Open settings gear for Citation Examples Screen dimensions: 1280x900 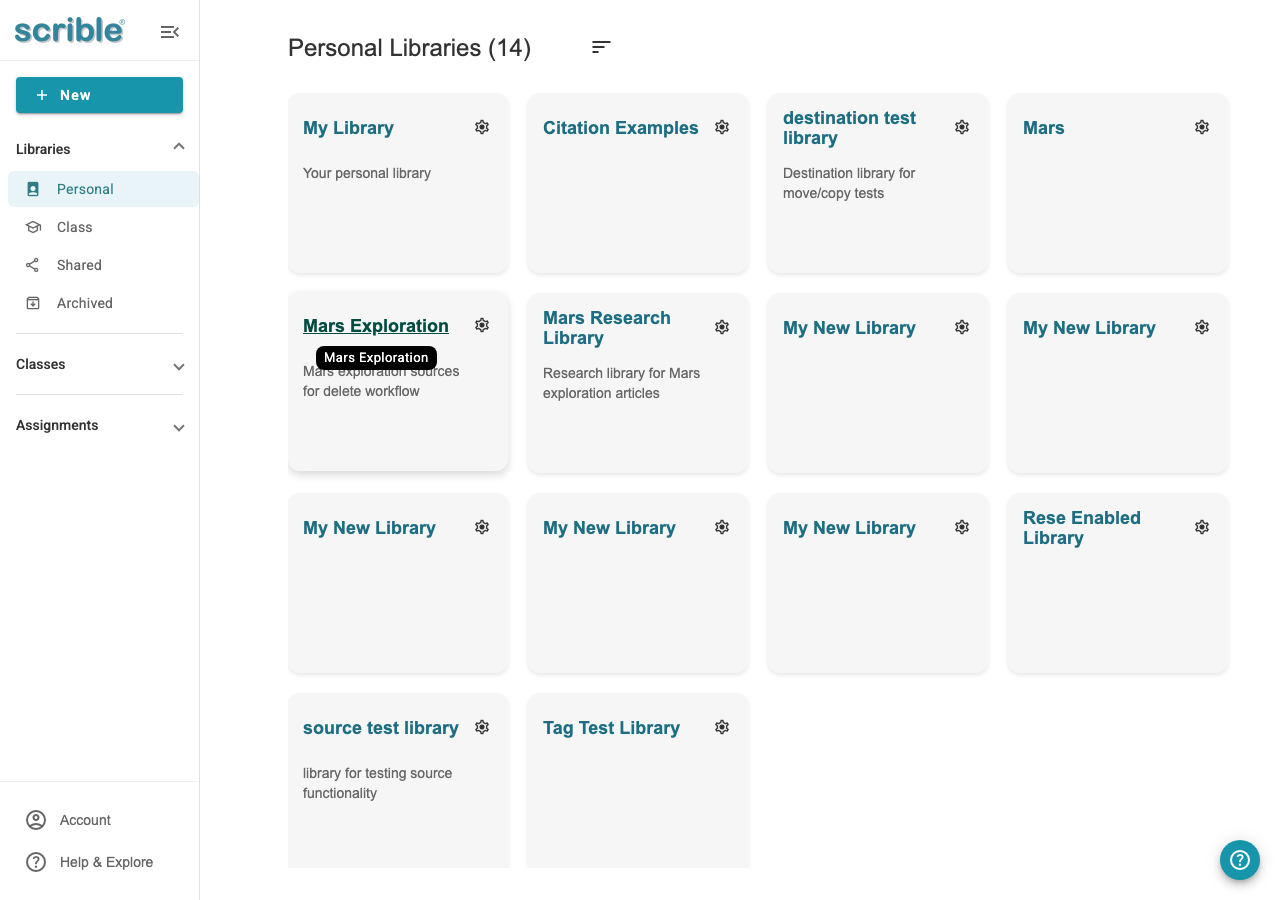(x=722, y=127)
